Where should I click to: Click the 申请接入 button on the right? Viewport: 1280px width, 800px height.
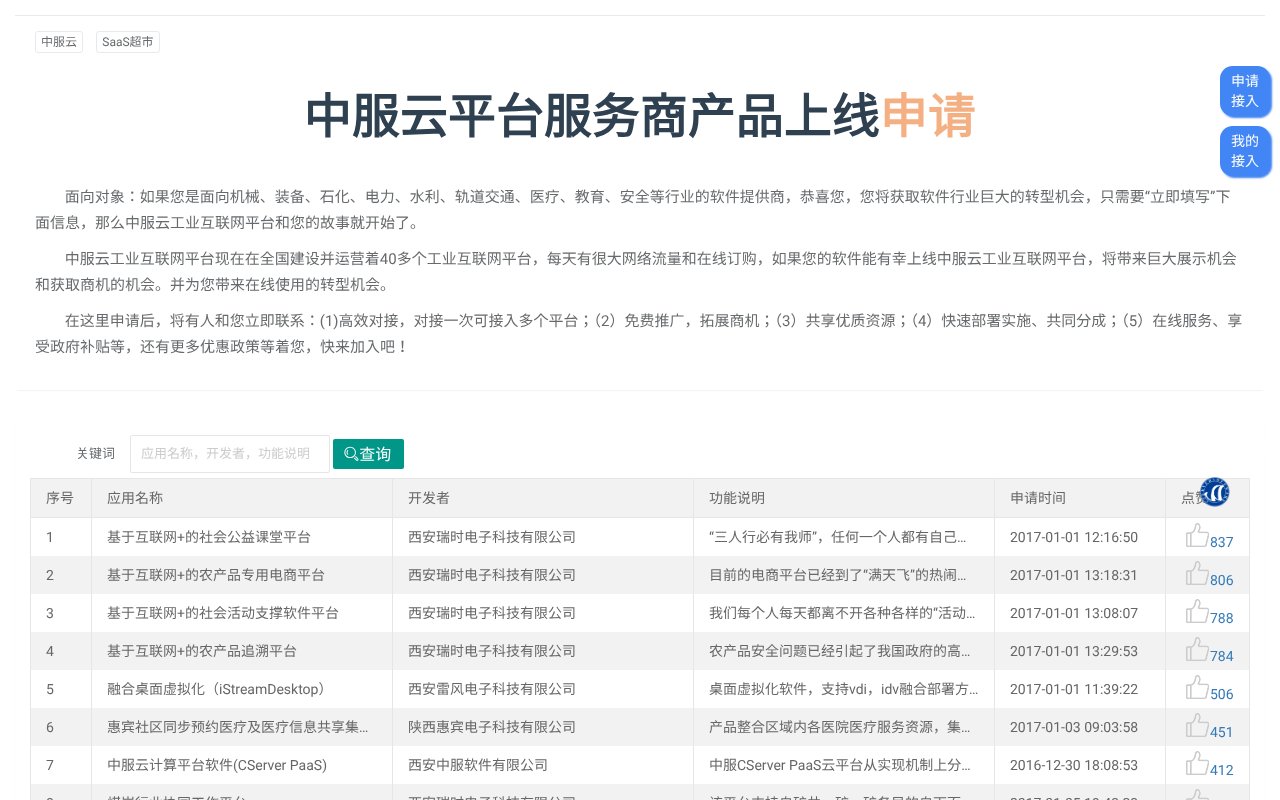(x=1245, y=92)
